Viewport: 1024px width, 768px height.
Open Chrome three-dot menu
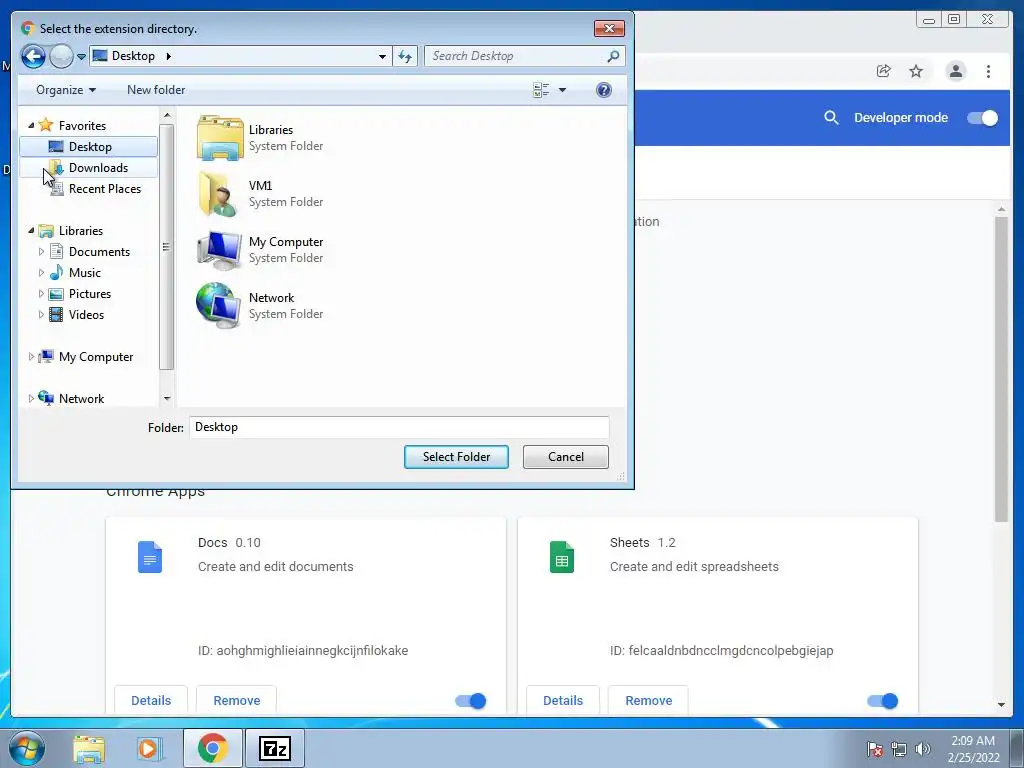[988, 71]
